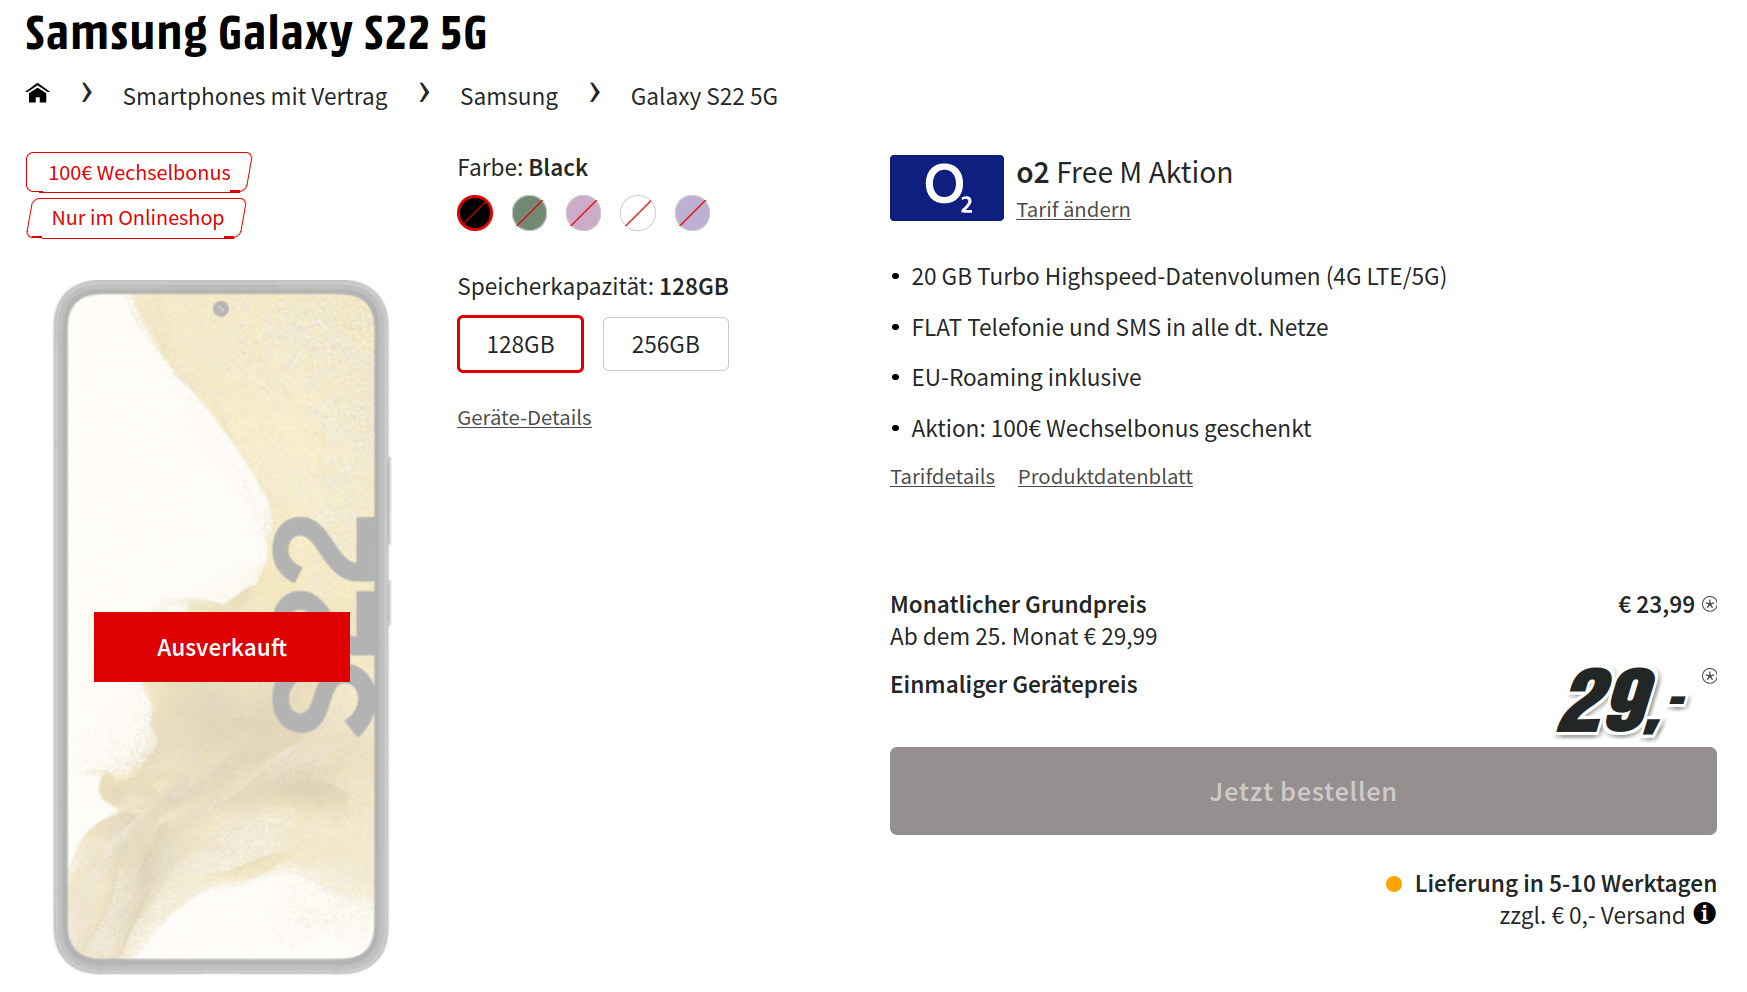The image size is (1747, 992).
Task: Open Geräte-Details link
Action: tap(524, 418)
